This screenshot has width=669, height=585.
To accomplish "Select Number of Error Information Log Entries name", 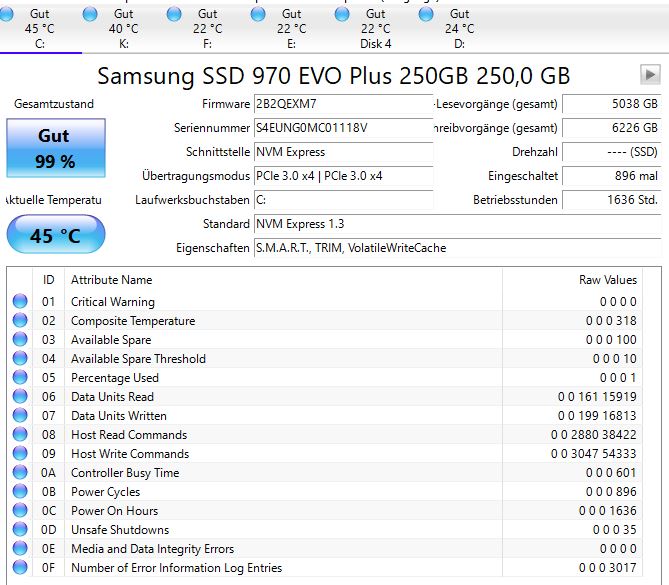I will 177,568.
